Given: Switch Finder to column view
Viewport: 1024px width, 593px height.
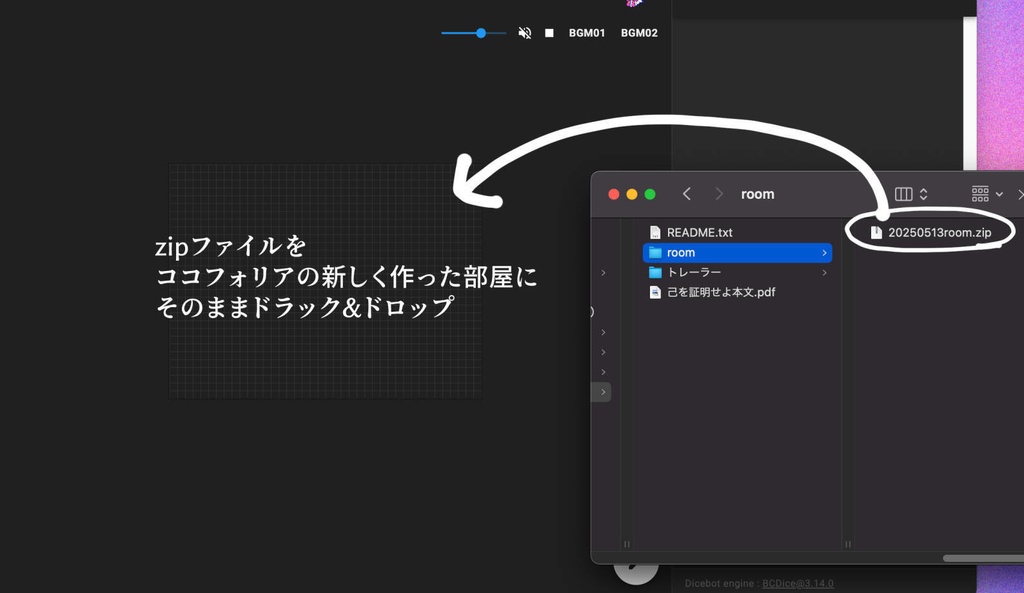Looking at the screenshot, I should 902,193.
